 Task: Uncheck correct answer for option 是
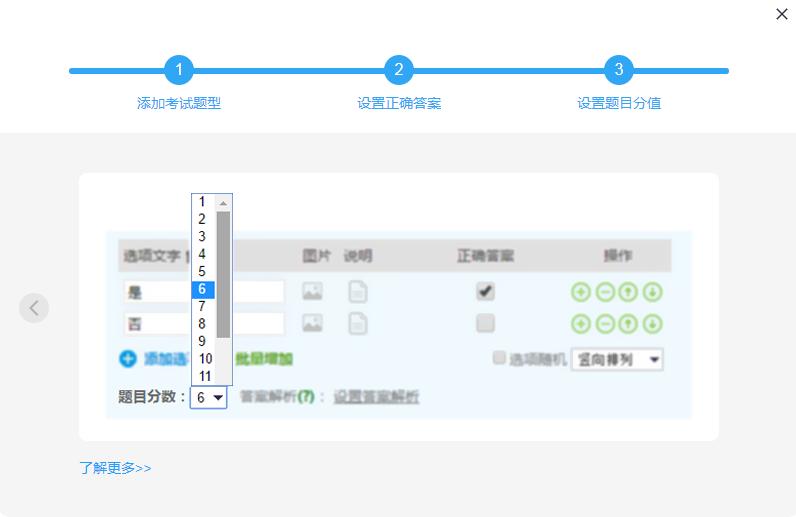485,292
